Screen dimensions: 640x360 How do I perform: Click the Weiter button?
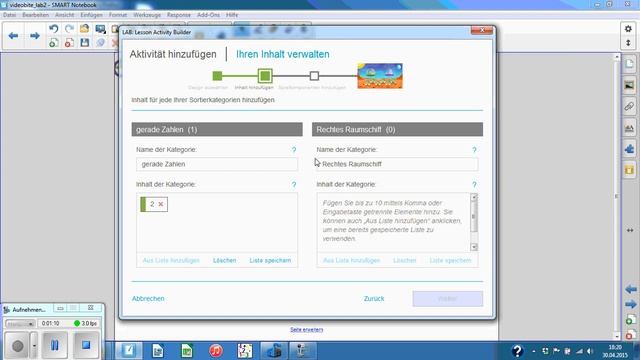[x=448, y=299]
